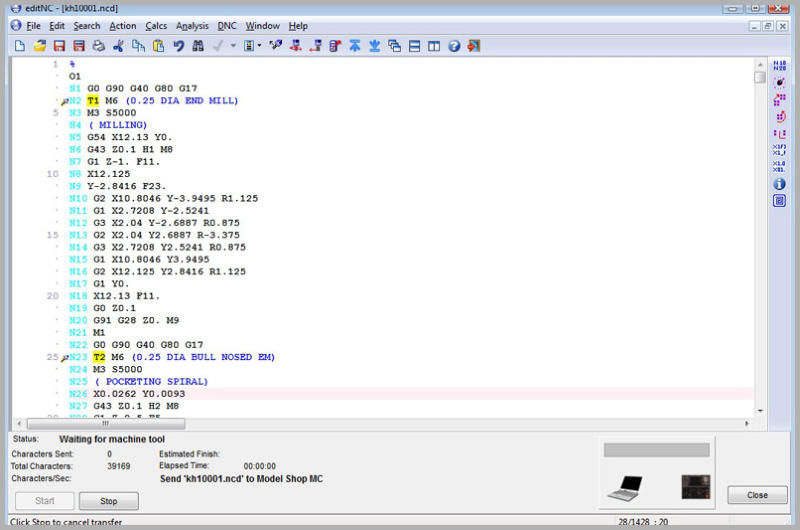This screenshot has width=800, height=530.
Task: Click the transfer progress bar
Action: coord(656,450)
